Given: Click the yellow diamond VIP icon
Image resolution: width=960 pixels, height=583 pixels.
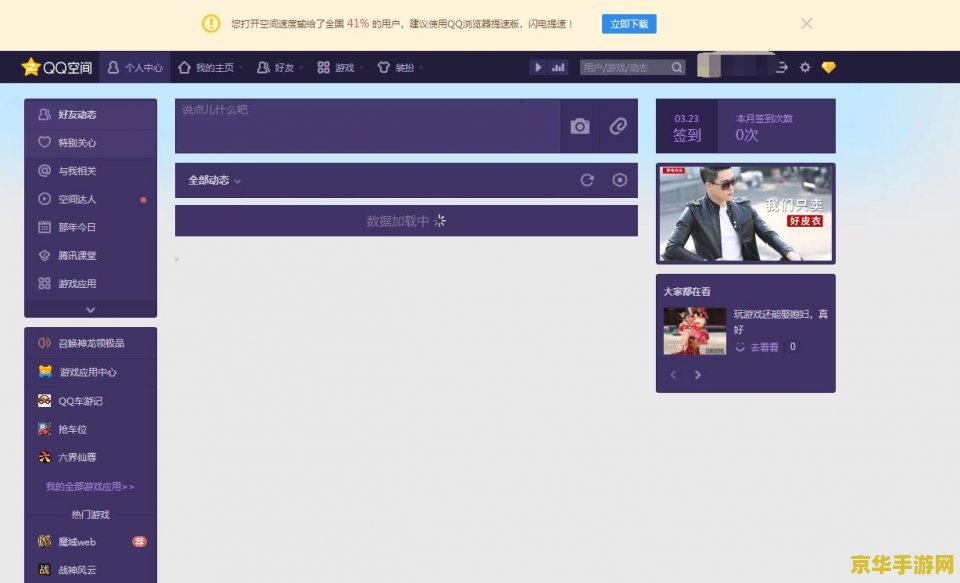Looking at the screenshot, I should point(828,67).
